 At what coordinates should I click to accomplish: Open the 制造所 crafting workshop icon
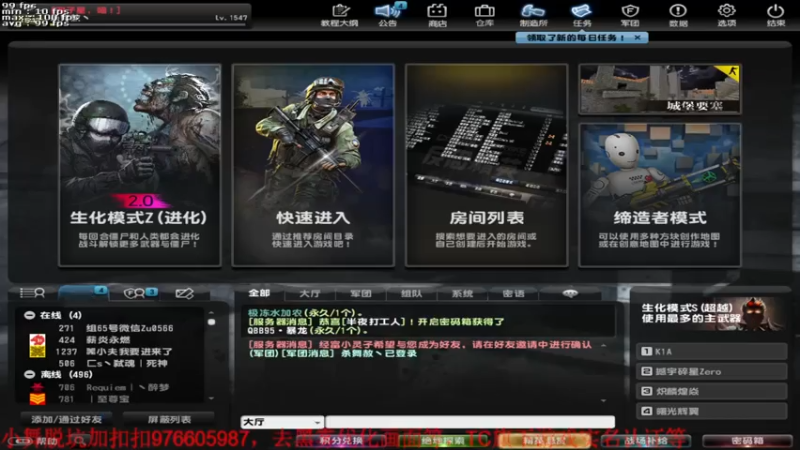coord(533,15)
